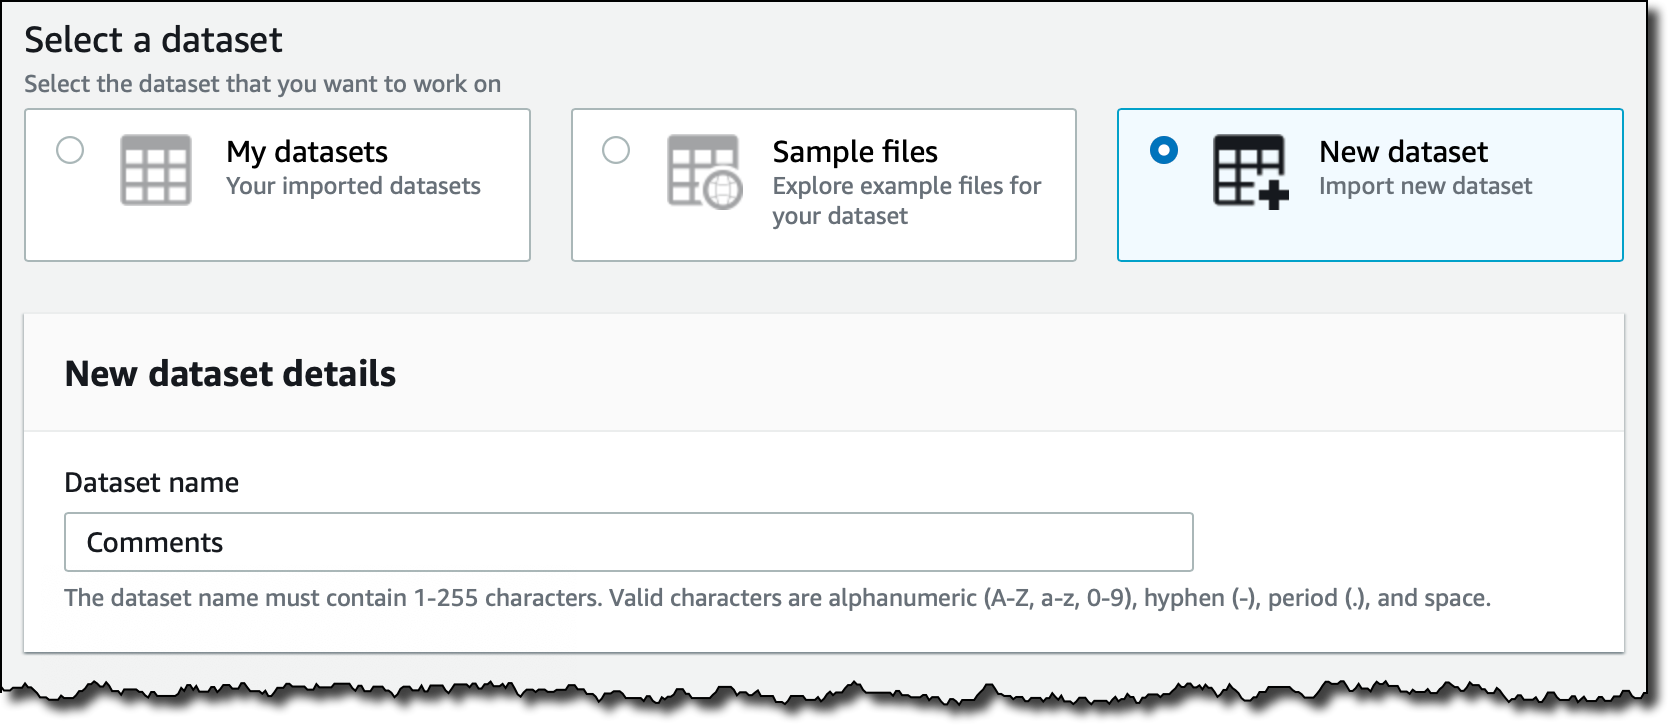The height and width of the screenshot is (726, 1668).
Task: Click the word "Comments" in the name field
Action: pyautogui.click(x=155, y=542)
